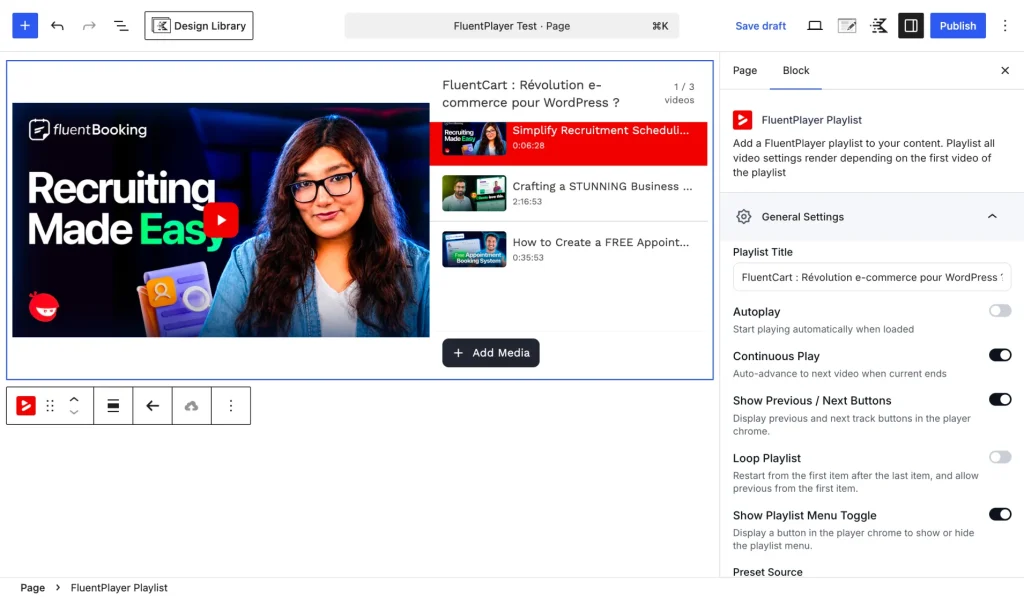
Task: Open the device preview laptop icon
Action: [814, 25]
